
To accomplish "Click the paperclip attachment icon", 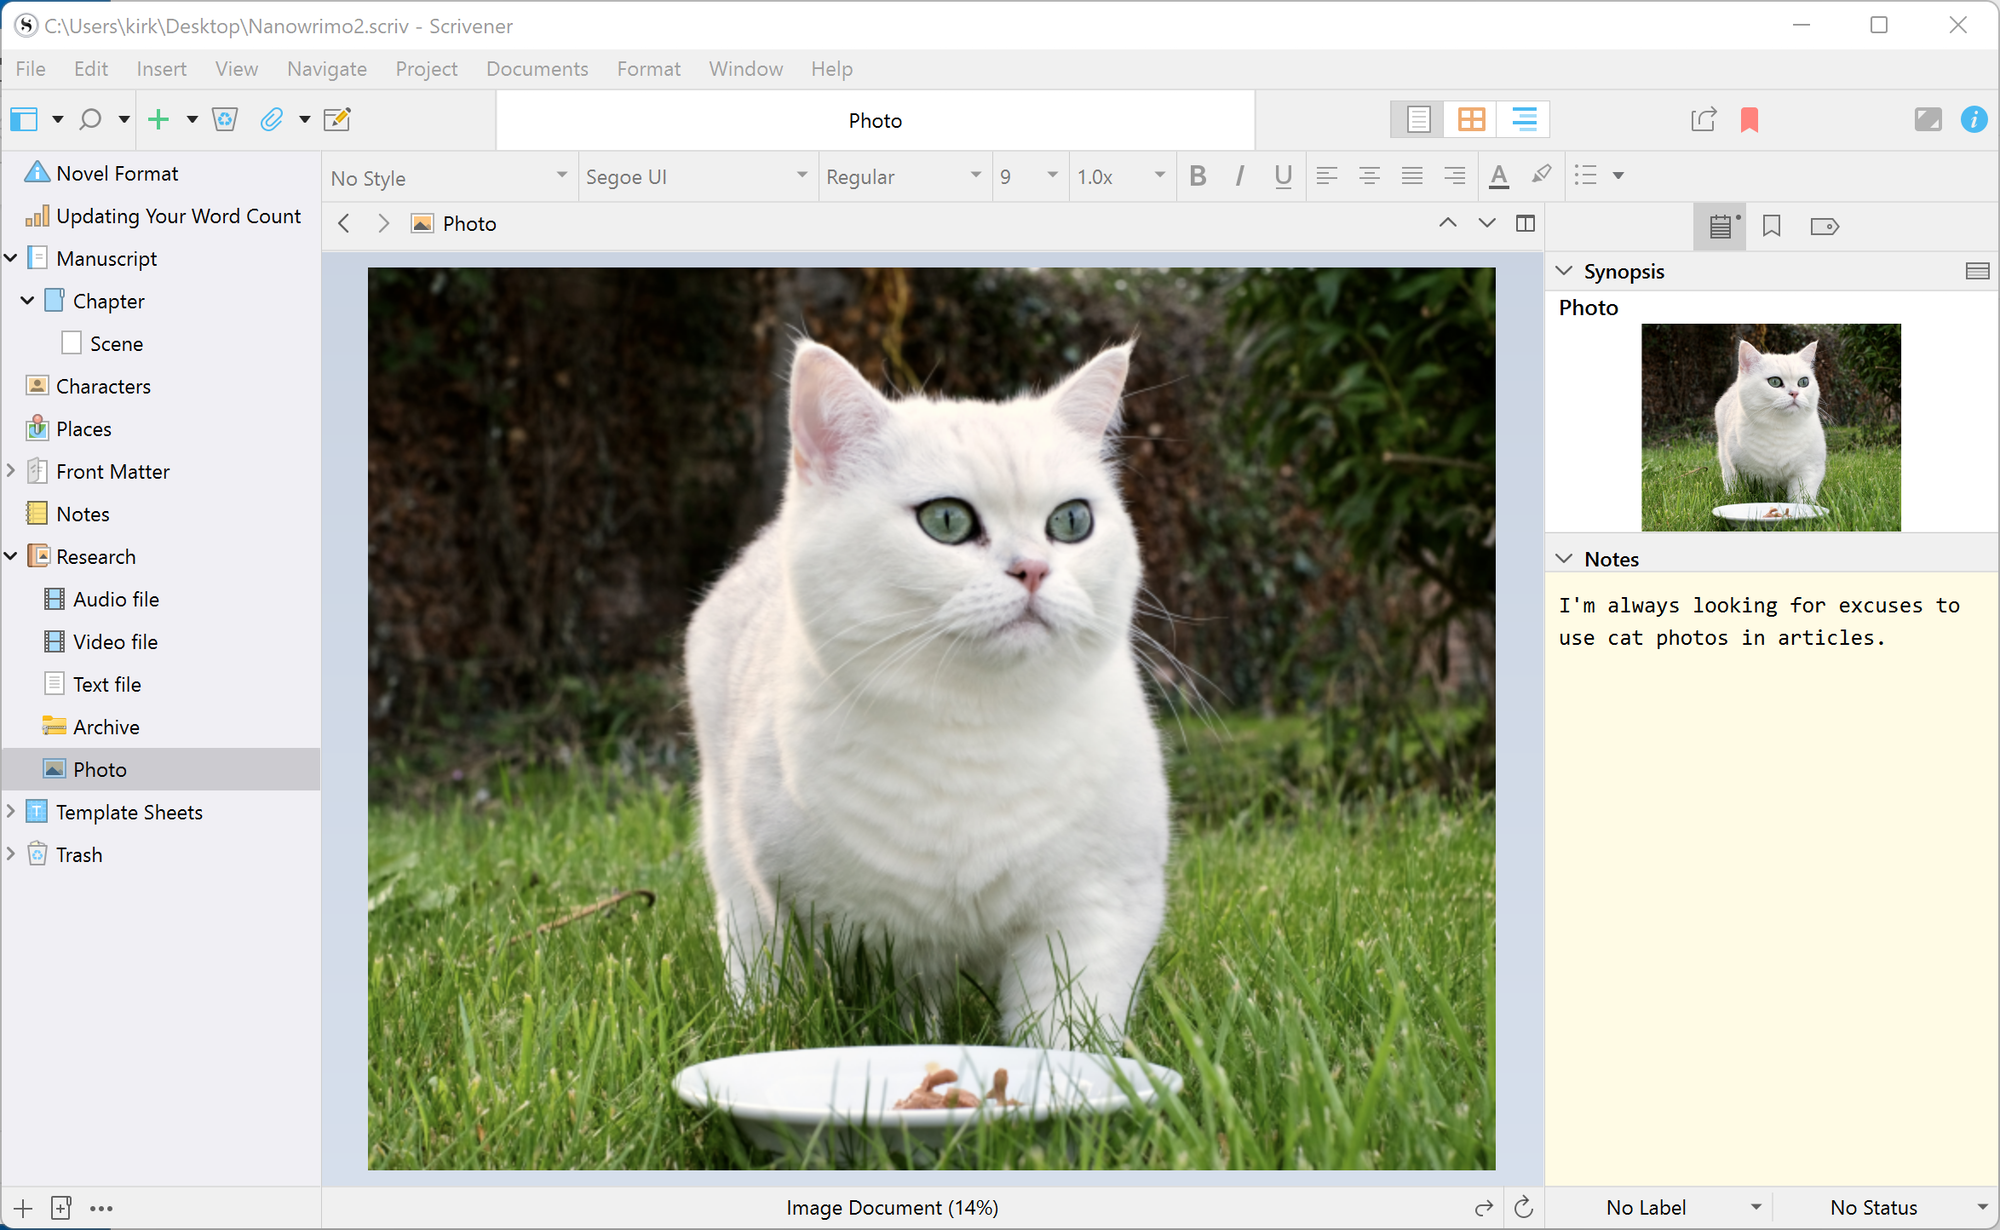I will (x=271, y=120).
